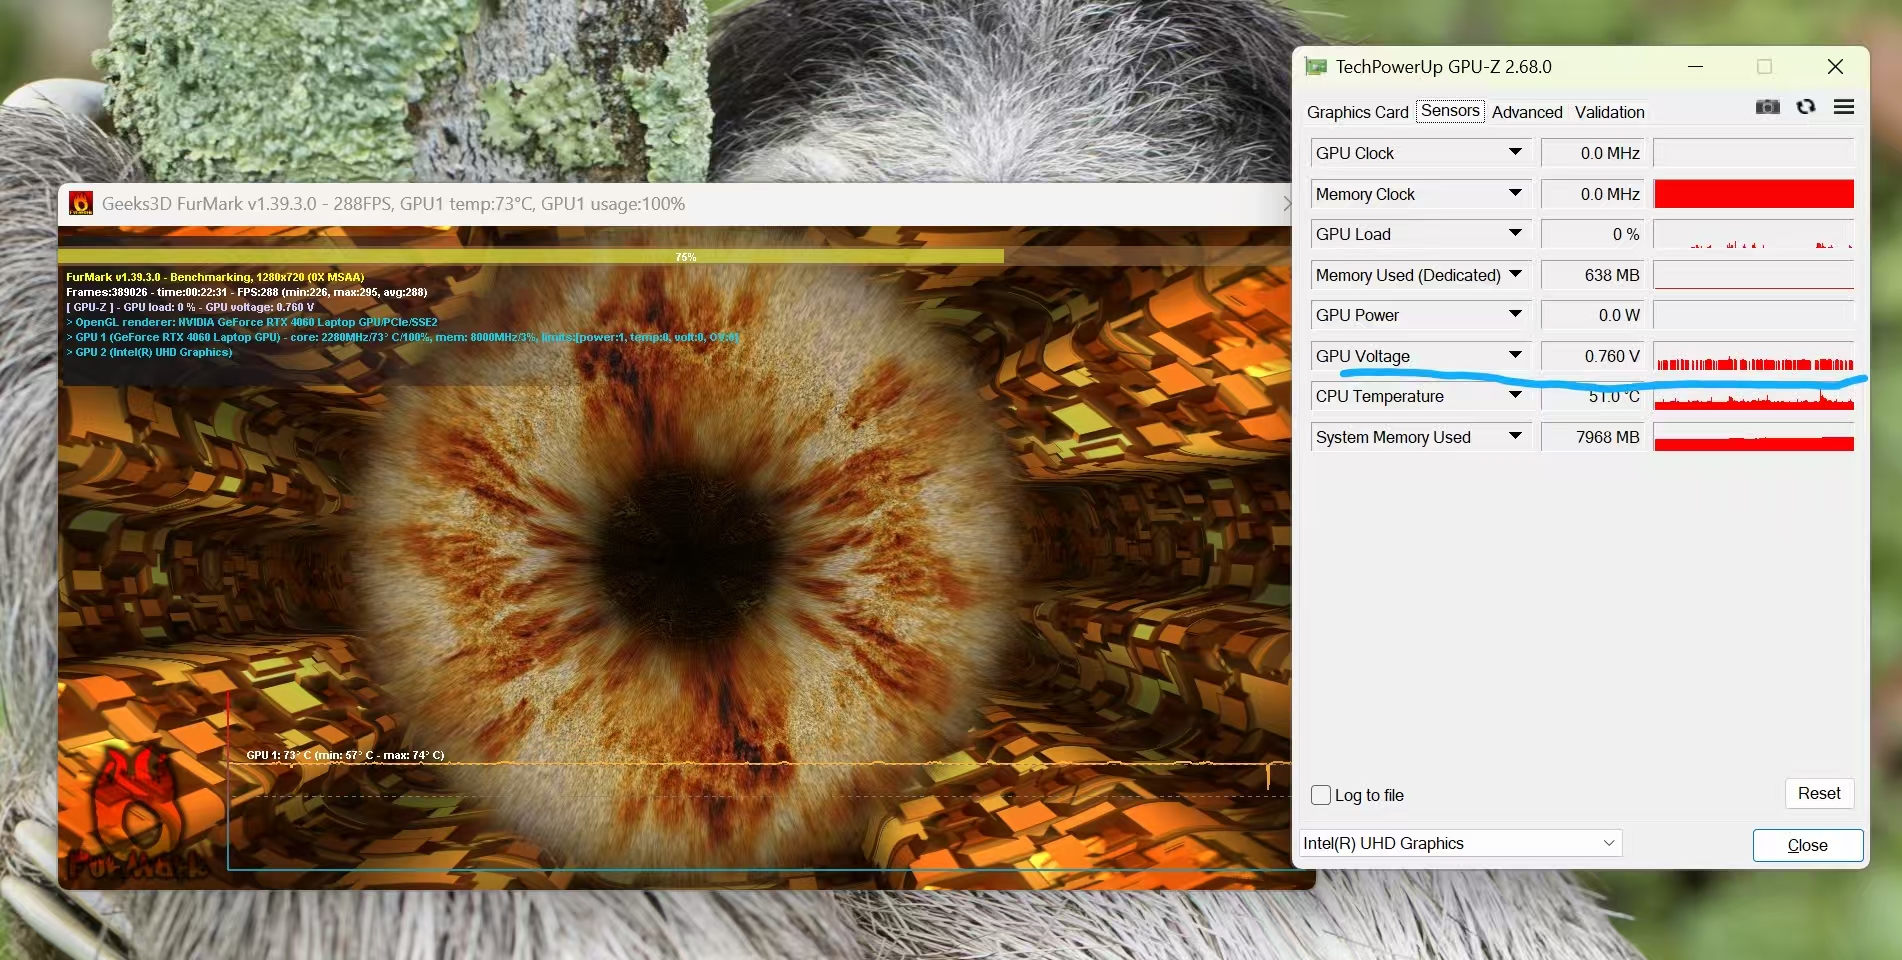1902x960 pixels.
Task: Open the Validation tab
Action: coord(1609,112)
